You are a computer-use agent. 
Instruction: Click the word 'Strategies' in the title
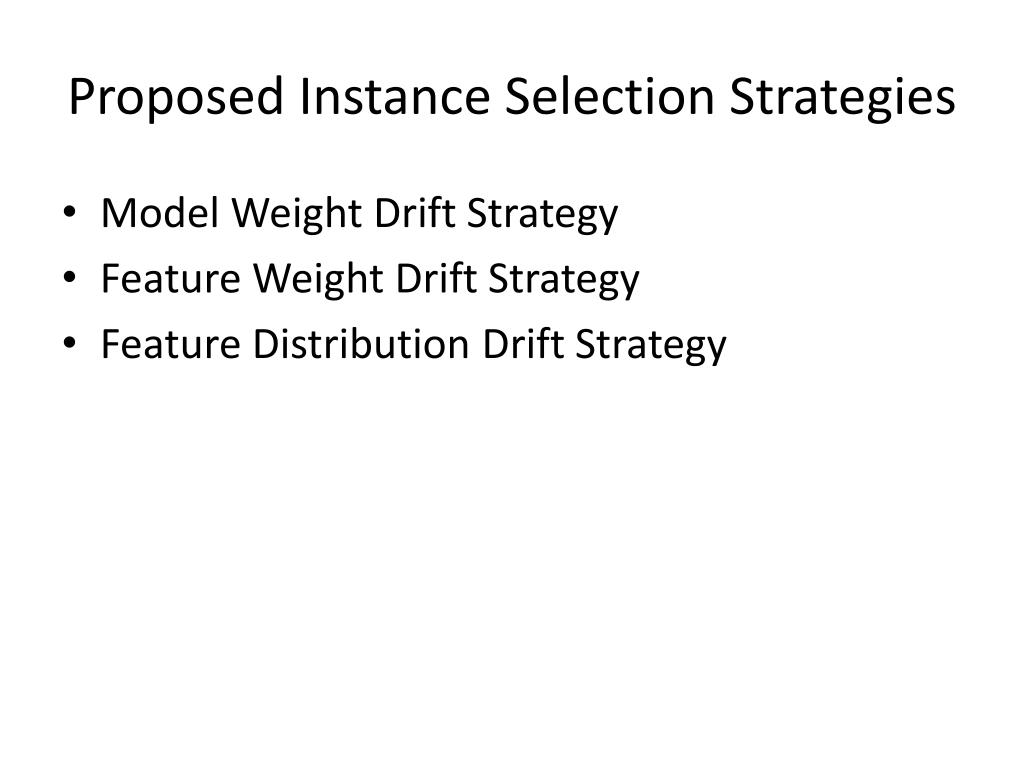pos(842,98)
